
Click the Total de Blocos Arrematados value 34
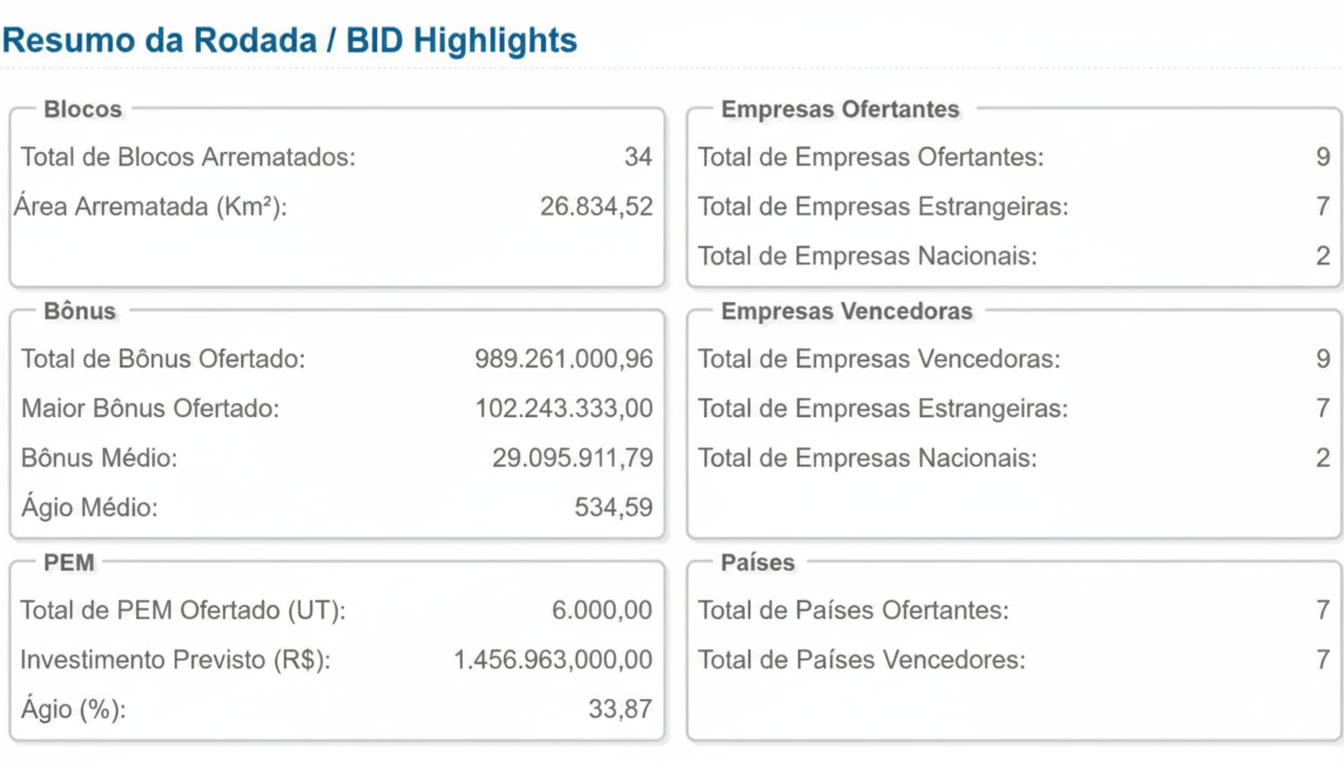[638, 157]
